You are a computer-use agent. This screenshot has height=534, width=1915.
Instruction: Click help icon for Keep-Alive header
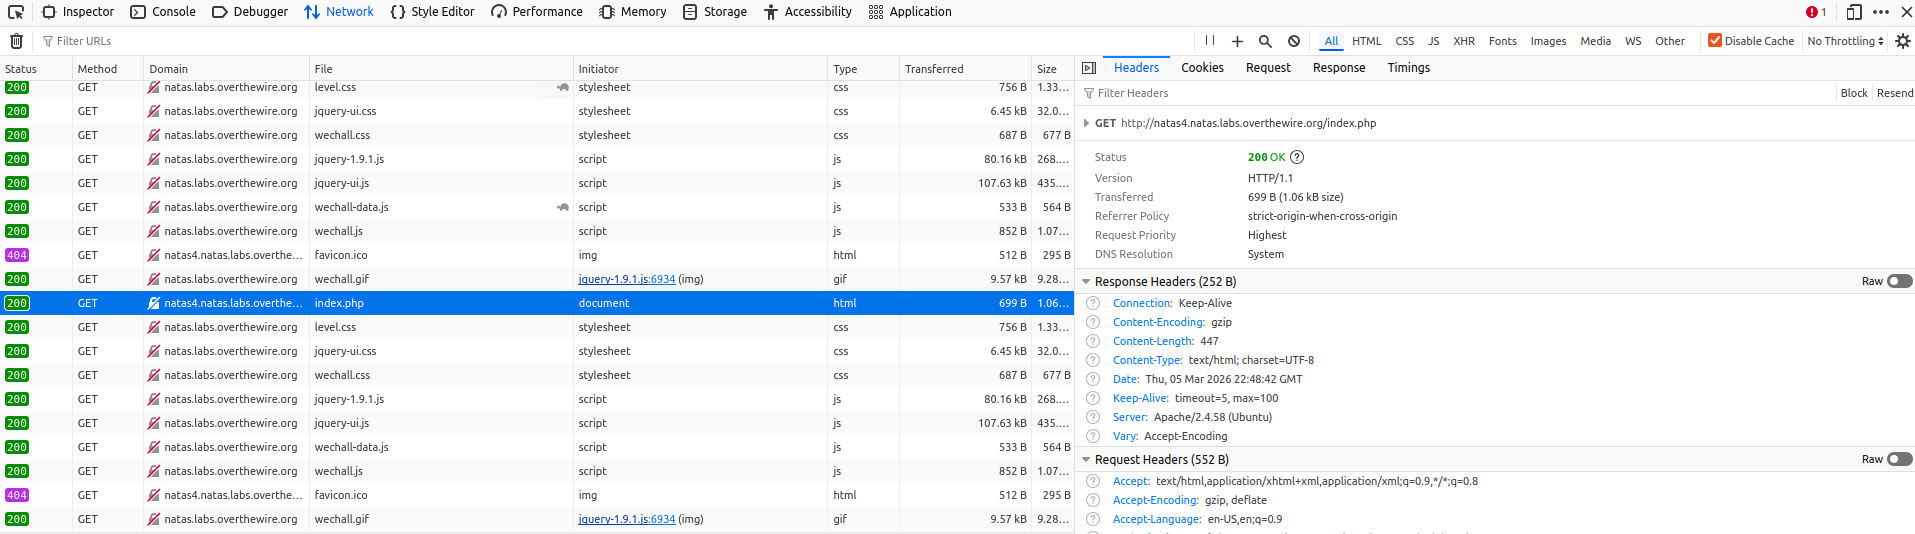[1093, 398]
